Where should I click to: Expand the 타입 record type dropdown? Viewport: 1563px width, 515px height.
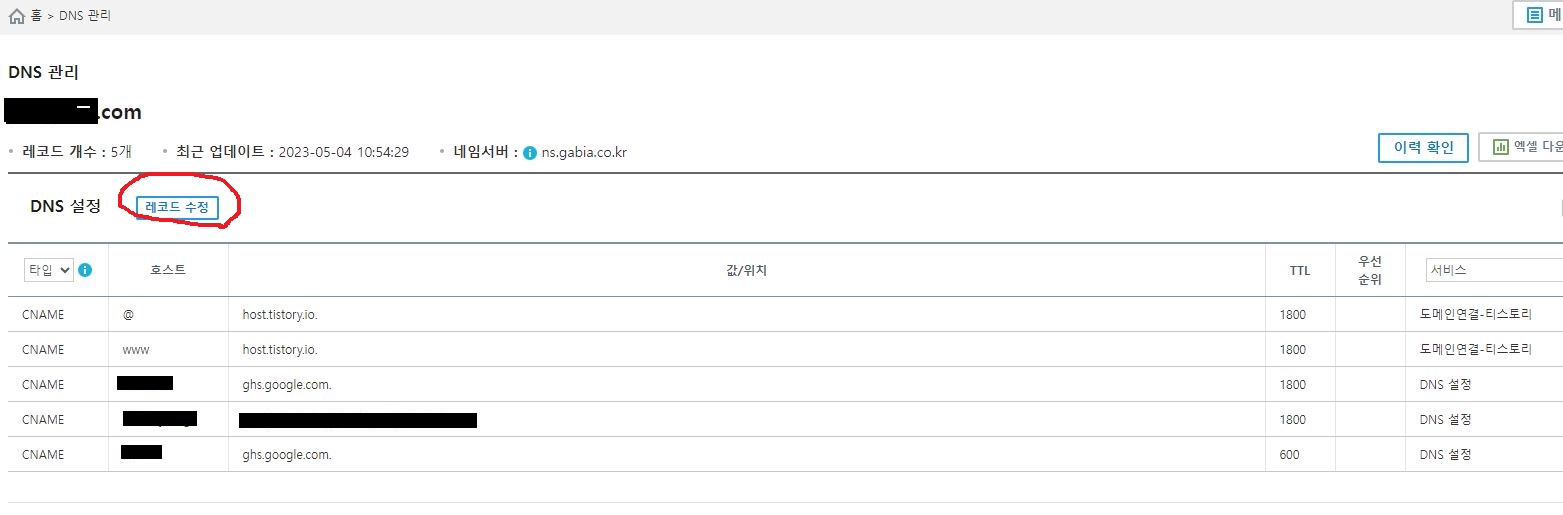coord(49,270)
